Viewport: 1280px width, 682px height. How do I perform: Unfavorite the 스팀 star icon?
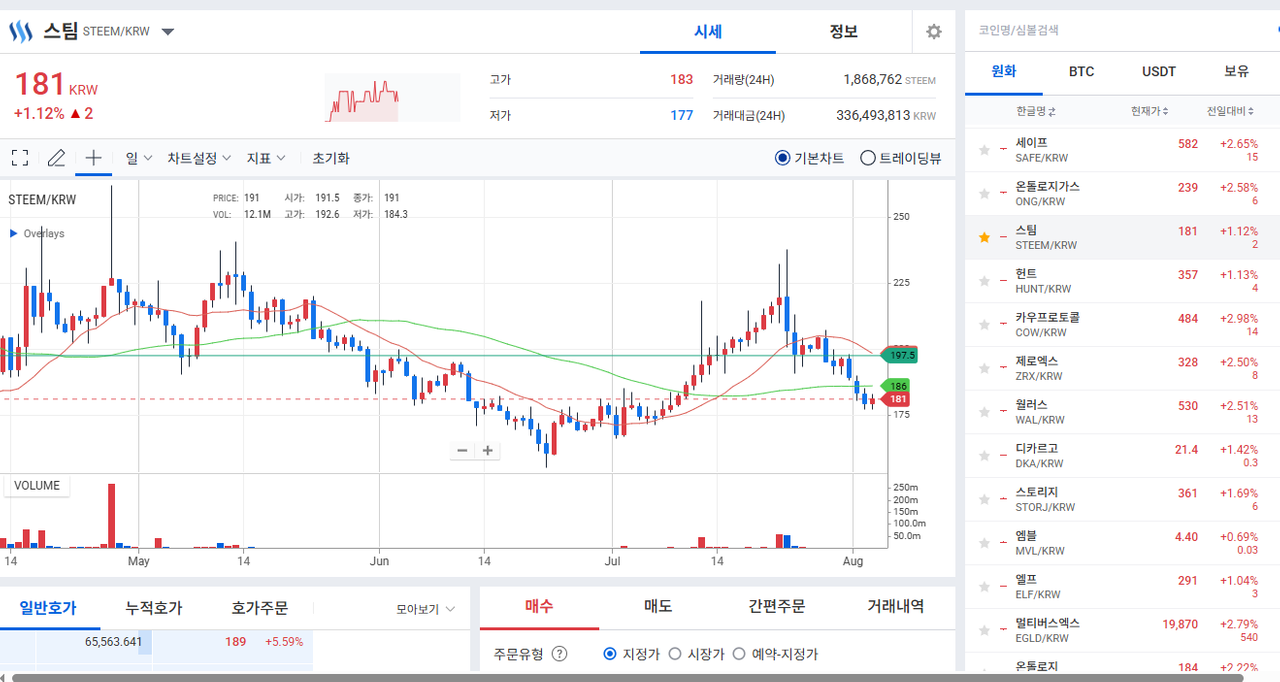click(x=984, y=238)
